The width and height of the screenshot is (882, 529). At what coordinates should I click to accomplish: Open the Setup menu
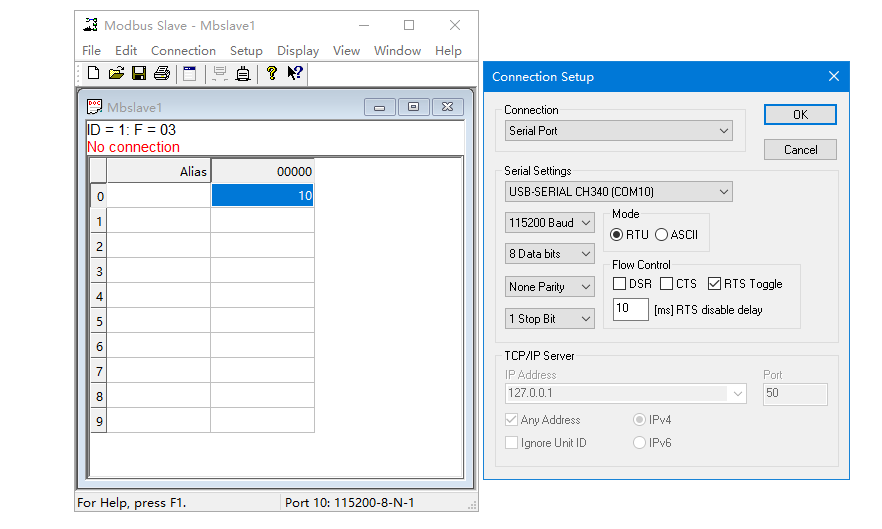click(x=246, y=50)
